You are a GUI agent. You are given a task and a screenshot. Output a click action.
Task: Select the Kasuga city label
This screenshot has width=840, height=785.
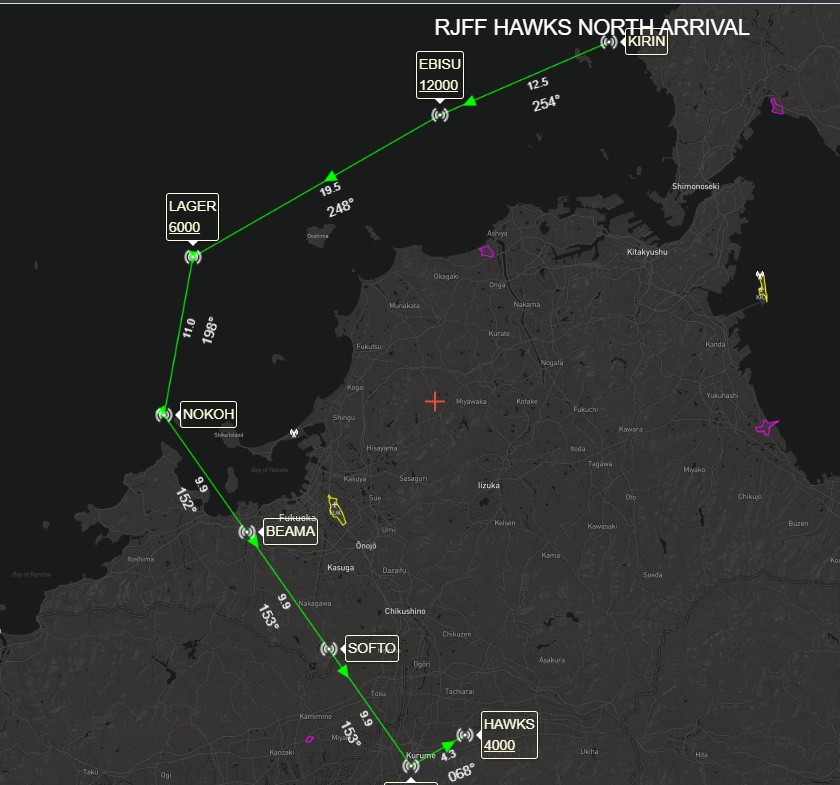[341, 567]
